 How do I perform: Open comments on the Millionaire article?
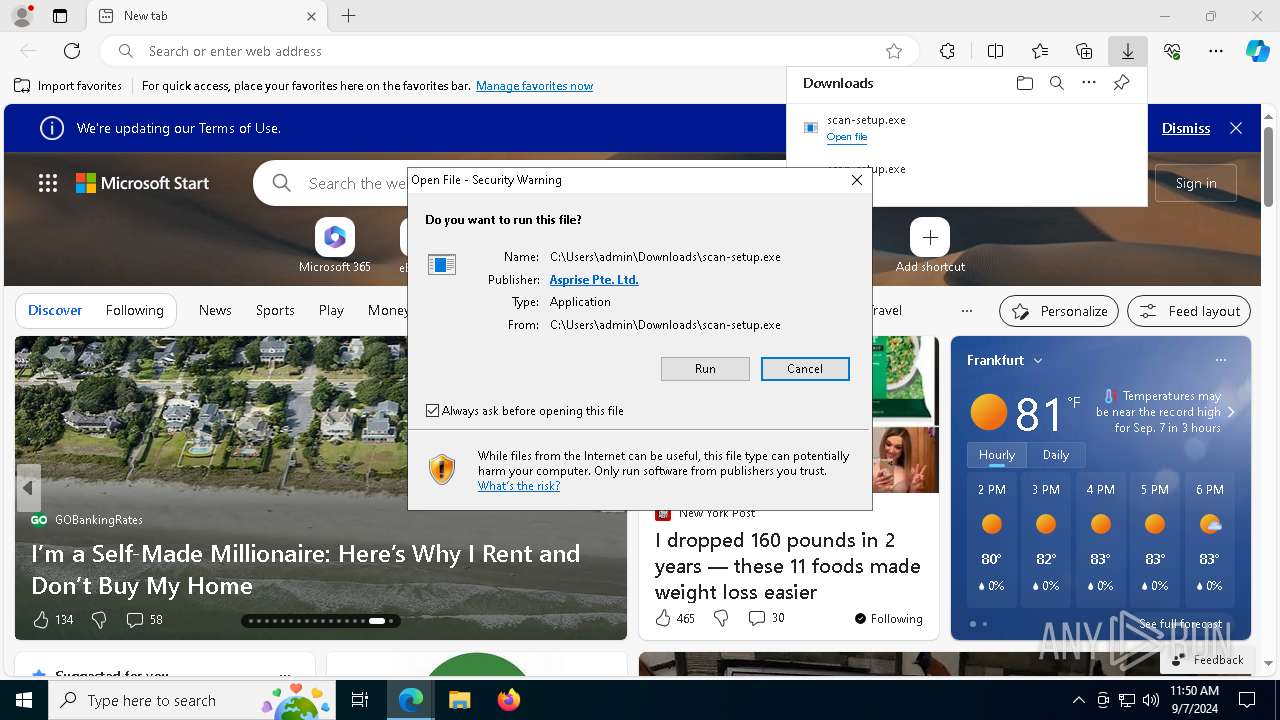pyautogui.click(x=145, y=620)
